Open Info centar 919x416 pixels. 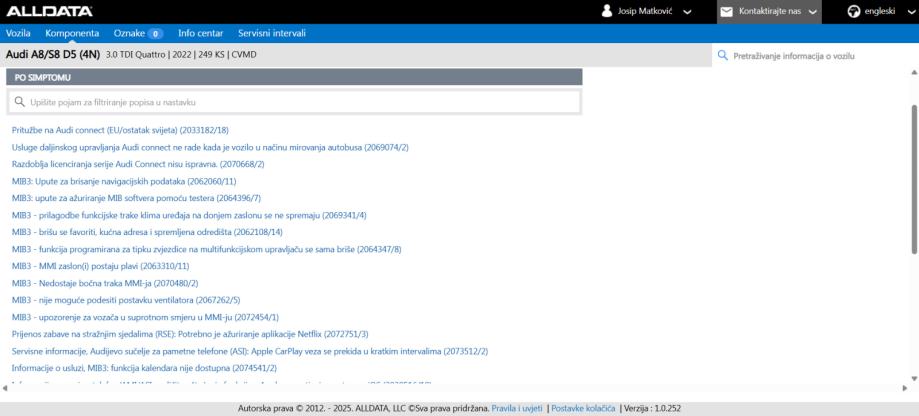coord(200,33)
